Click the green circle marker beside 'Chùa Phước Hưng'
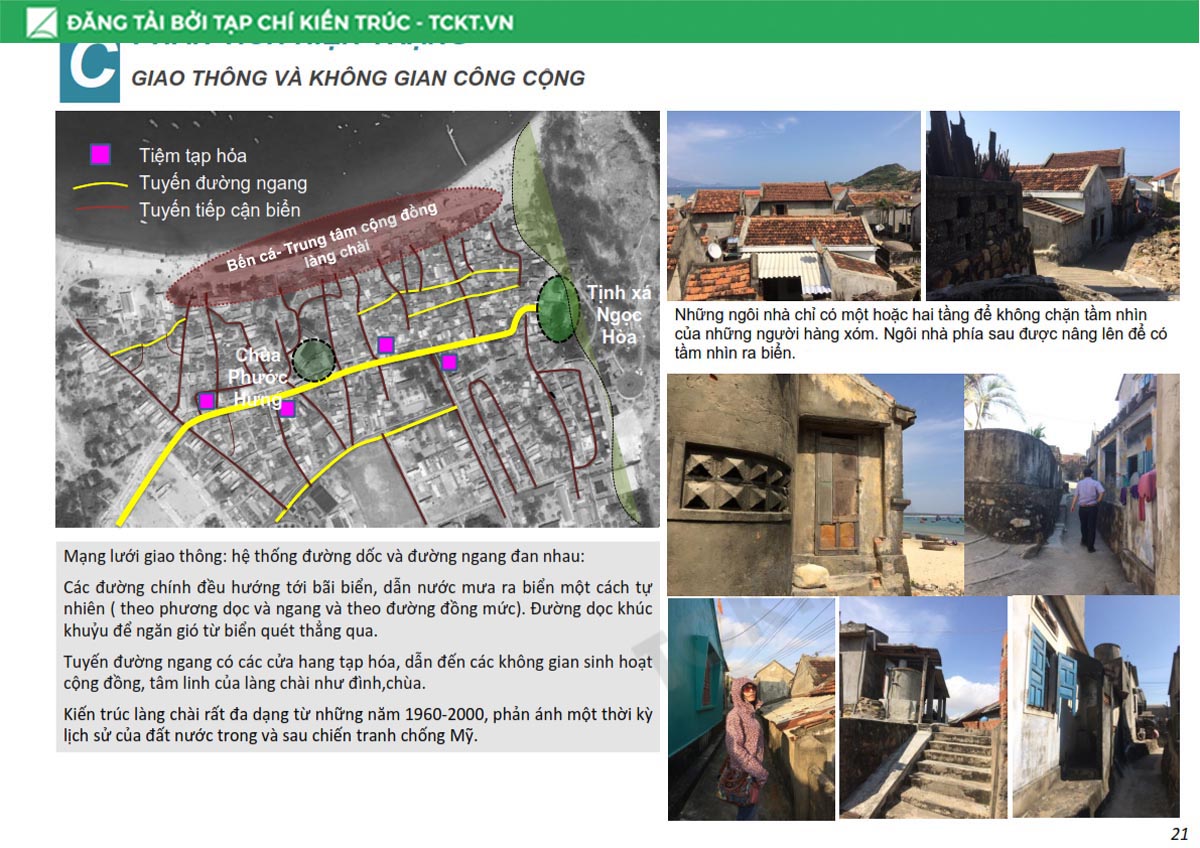Viewport: 1200px width, 848px height. pos(314,360)
